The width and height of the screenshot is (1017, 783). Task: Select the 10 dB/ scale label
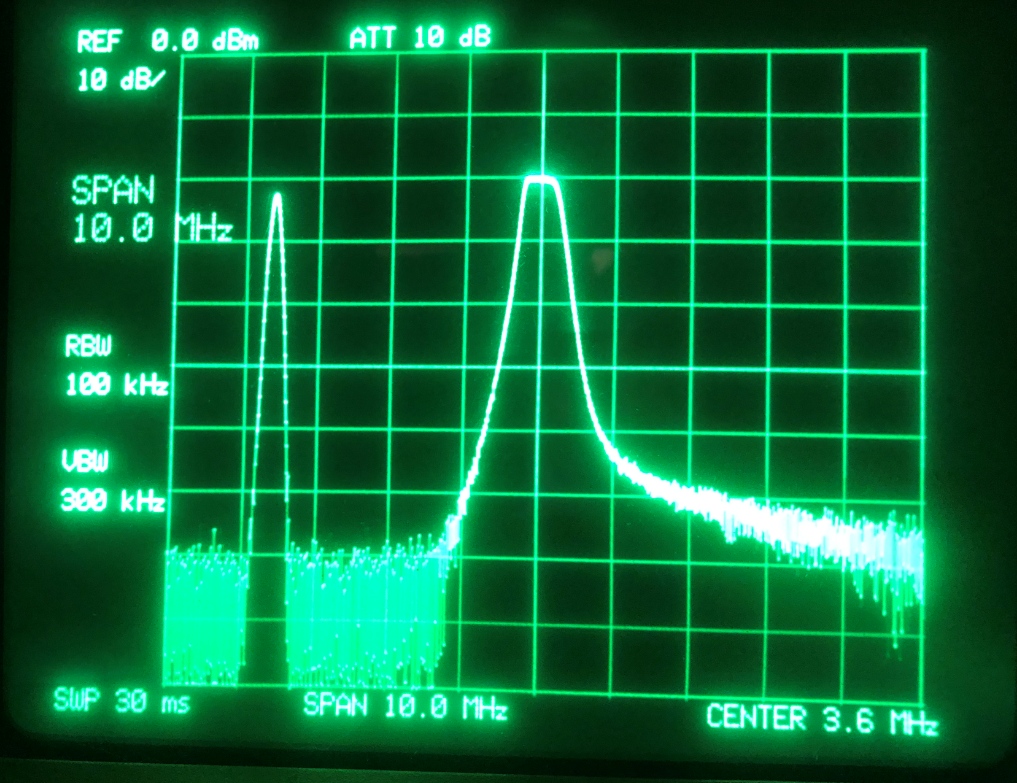(x=121, y=80)
